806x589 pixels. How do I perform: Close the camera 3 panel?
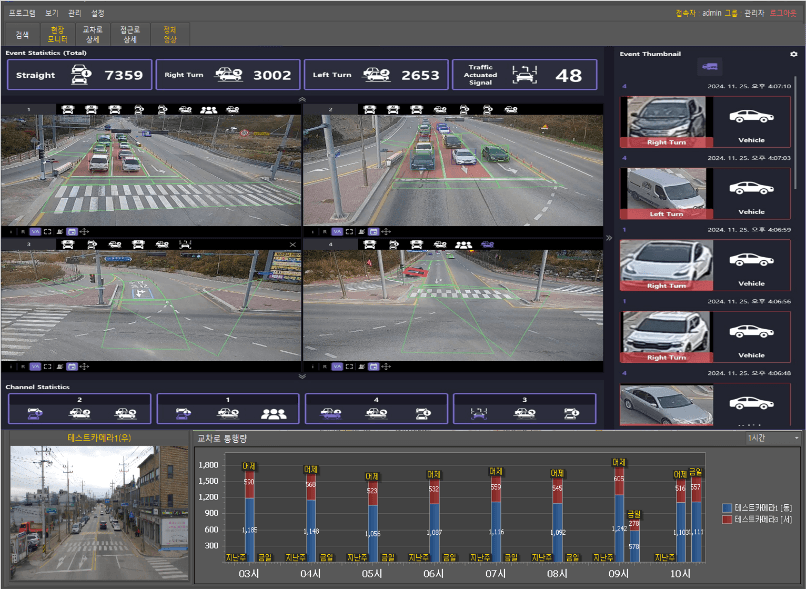[x=292, y=245]
